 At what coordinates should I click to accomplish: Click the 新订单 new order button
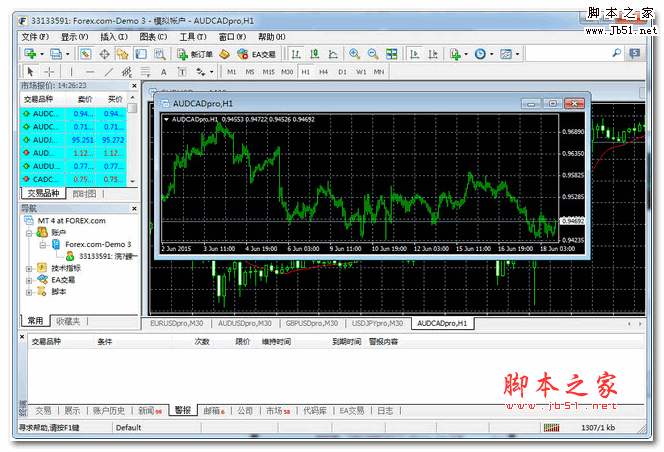tap(195, 54)
